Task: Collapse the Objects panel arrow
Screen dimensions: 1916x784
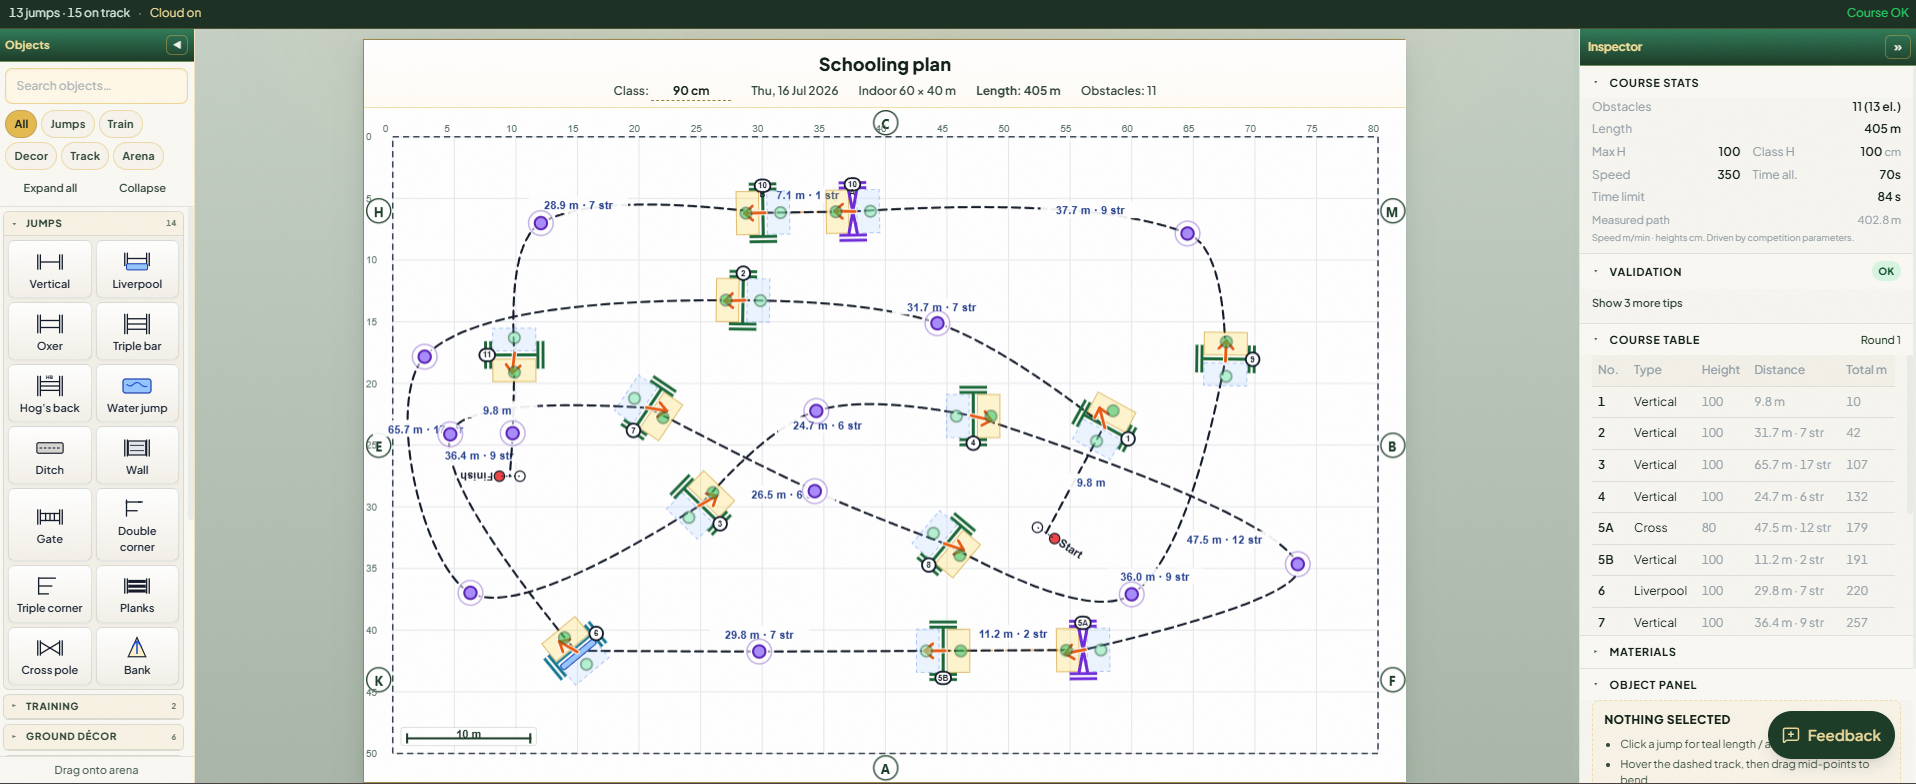Action: click(177, 45)
